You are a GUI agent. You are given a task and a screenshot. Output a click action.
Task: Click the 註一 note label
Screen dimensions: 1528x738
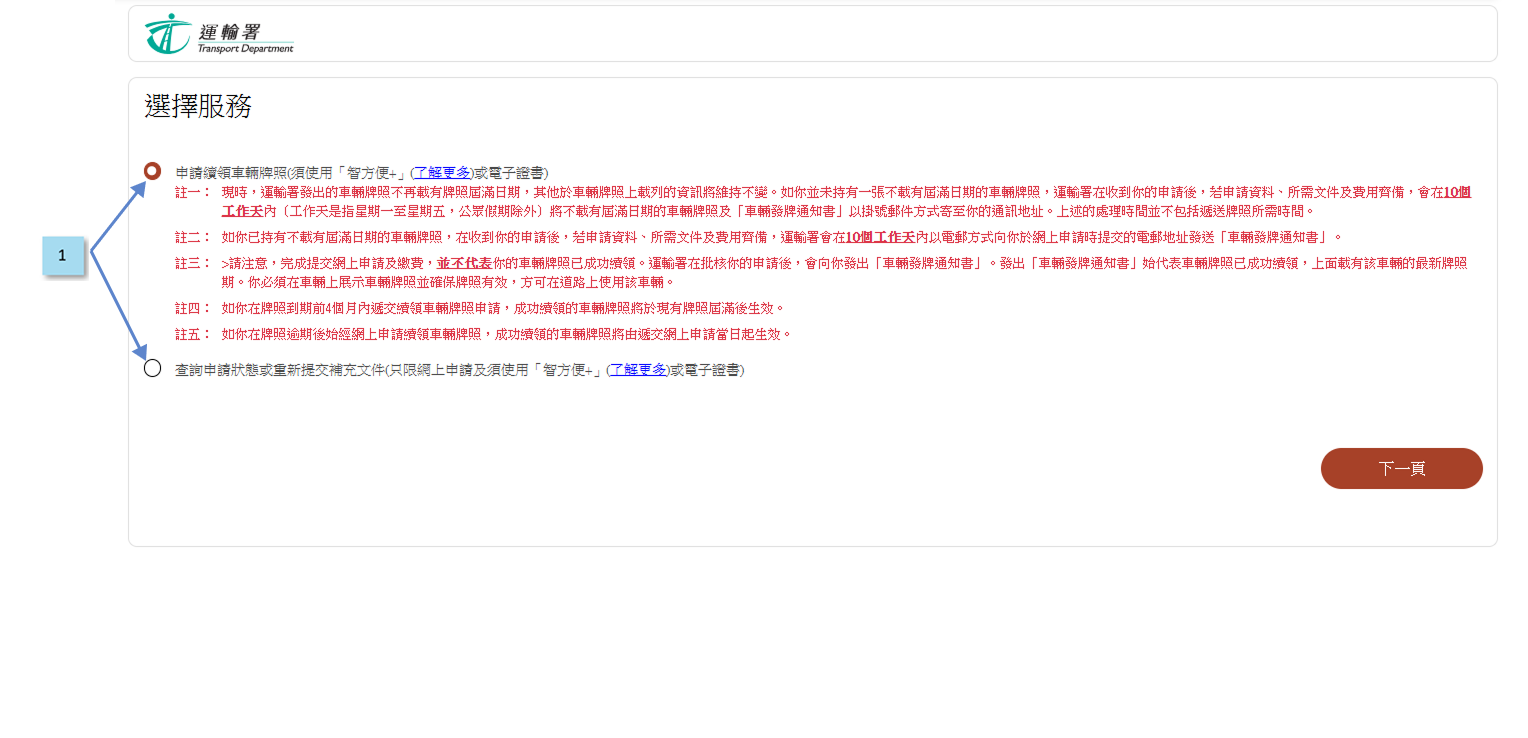pyautogui.click(x=193, y=192)
